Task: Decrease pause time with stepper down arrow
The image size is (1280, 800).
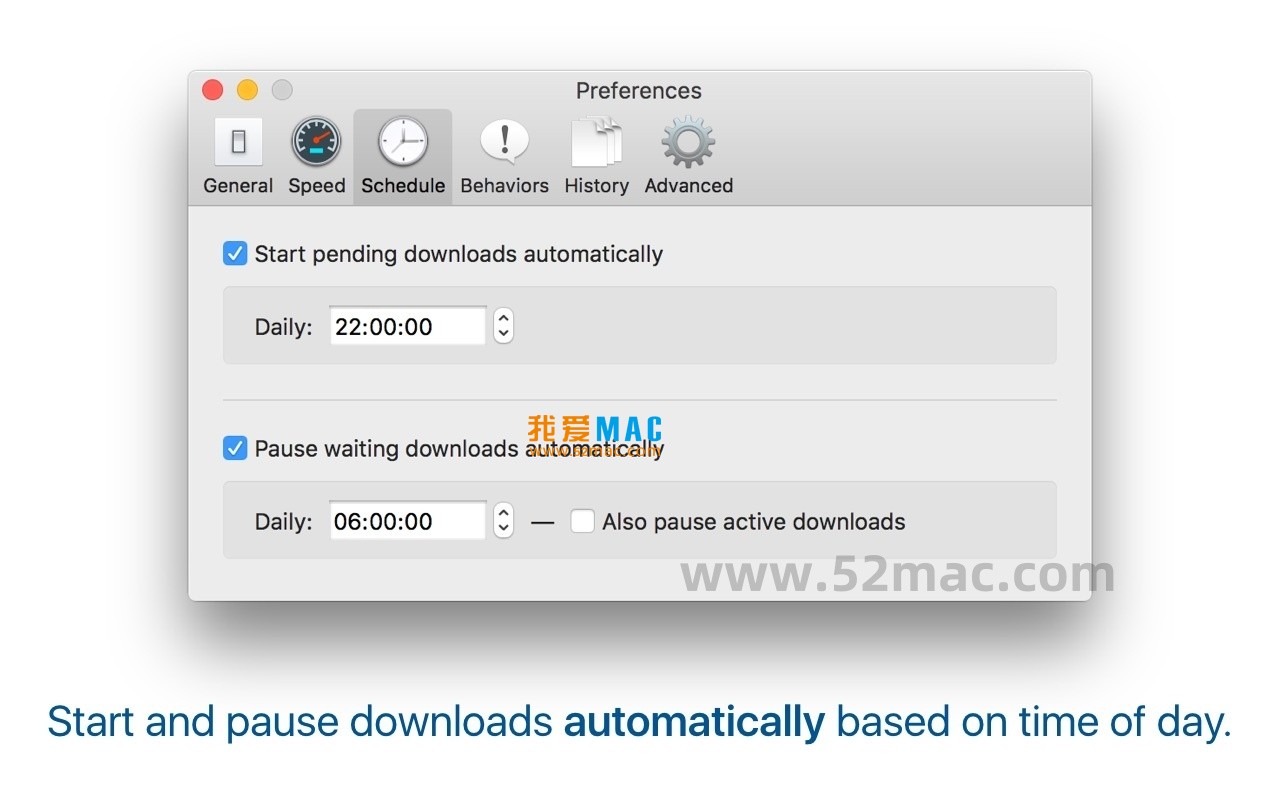Action: pyautogui.click(x=504, y=530)
